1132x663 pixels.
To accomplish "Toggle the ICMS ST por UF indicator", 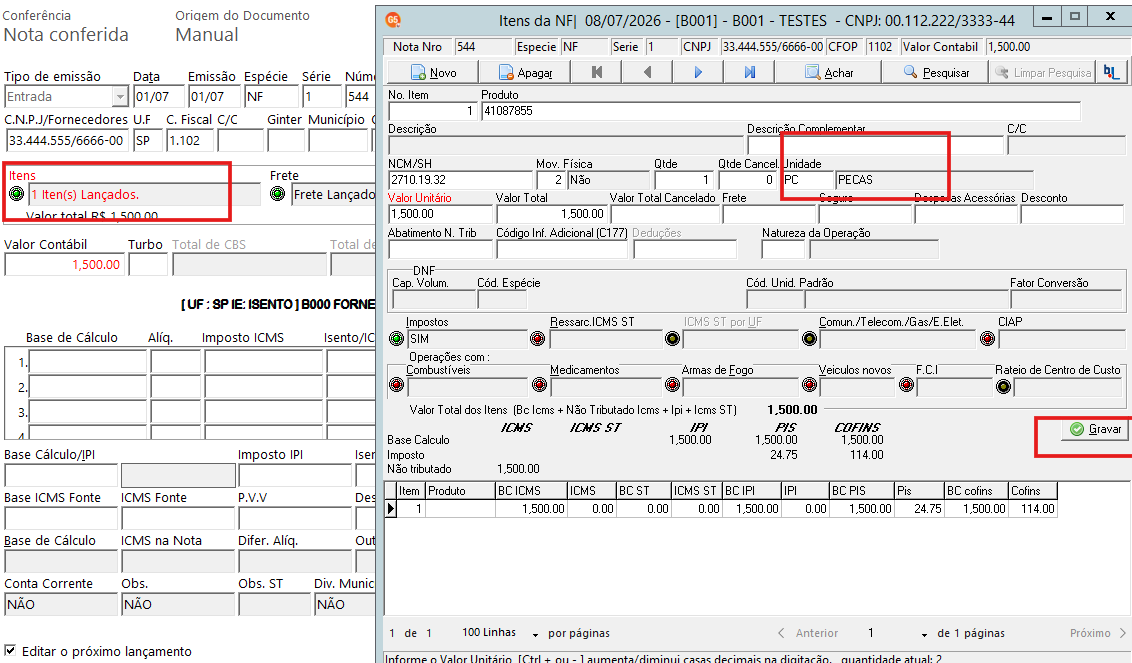I will (673, 339).
